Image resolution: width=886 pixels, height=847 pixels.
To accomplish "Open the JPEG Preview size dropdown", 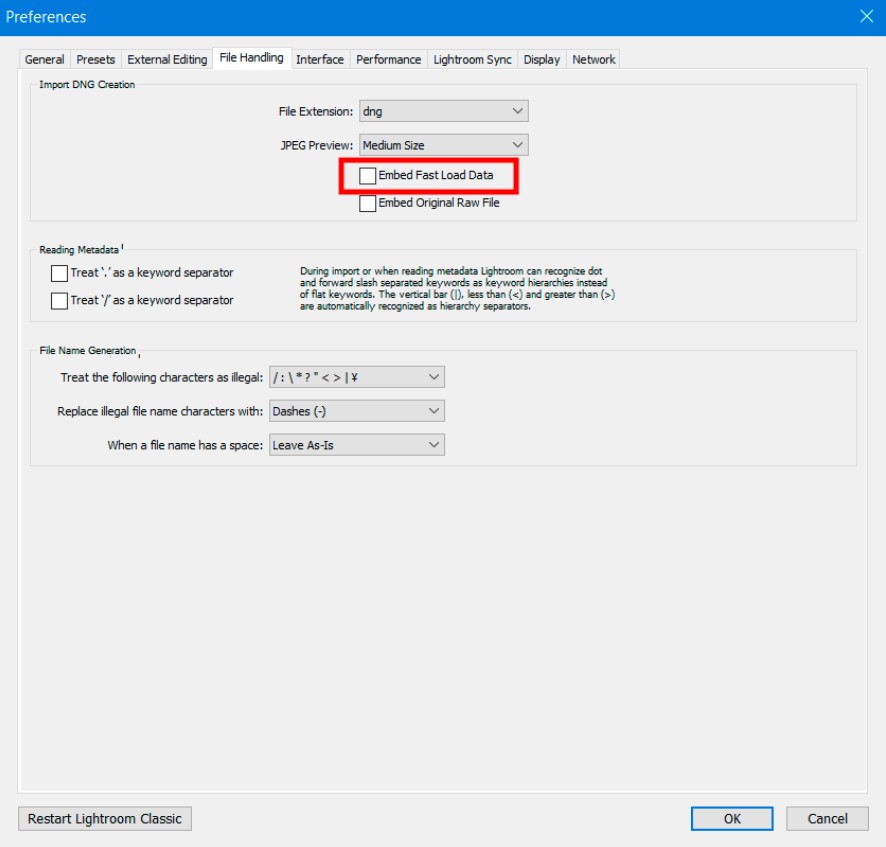I will point(444,145).
